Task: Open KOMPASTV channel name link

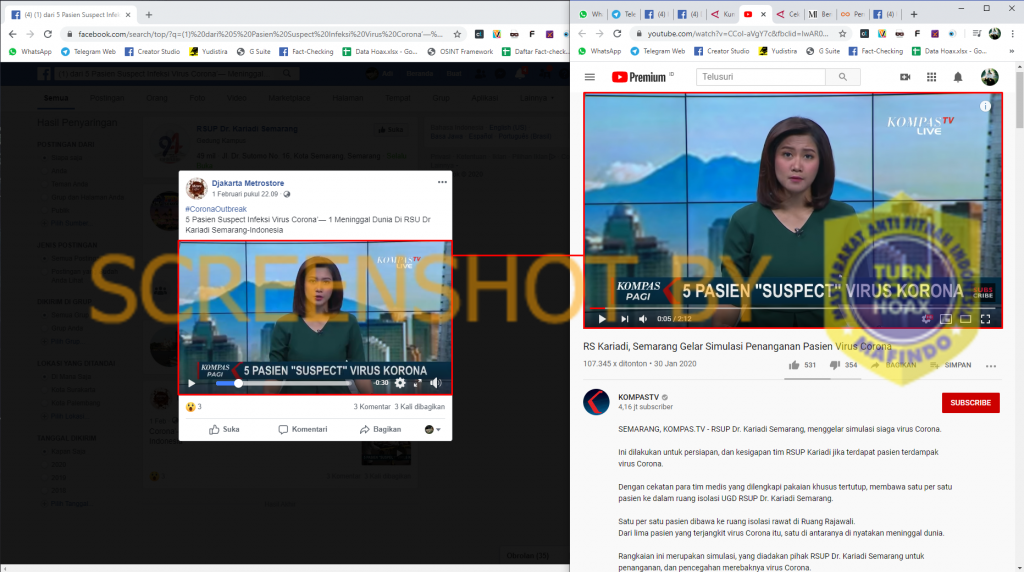Action: click(638, 397)
